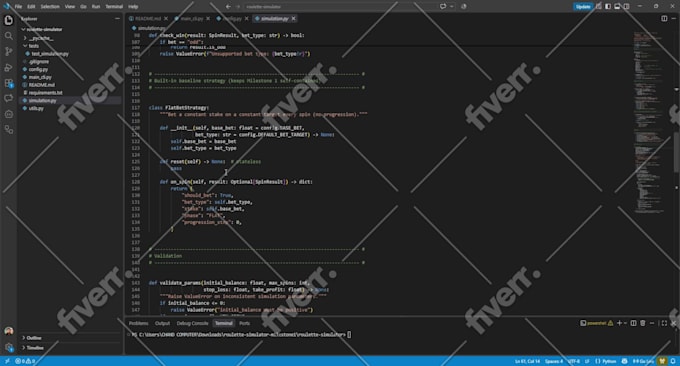Click the UTF-8 encoding in status bar

pyautogui.click(x=574, y=361)
